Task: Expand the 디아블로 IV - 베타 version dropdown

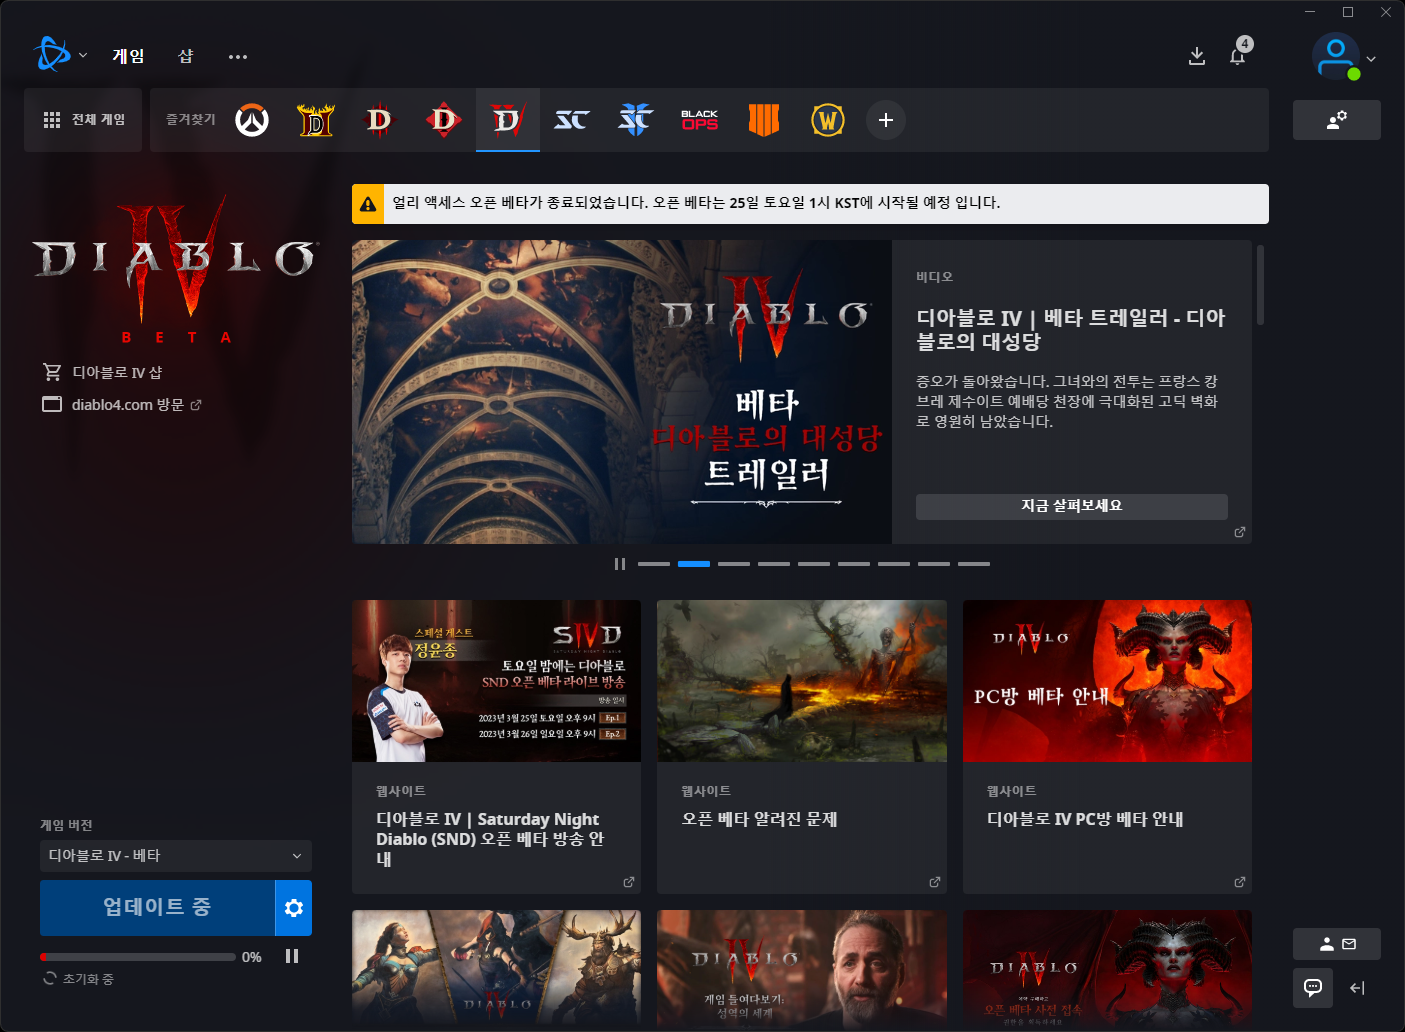Action: pos(176,856)
